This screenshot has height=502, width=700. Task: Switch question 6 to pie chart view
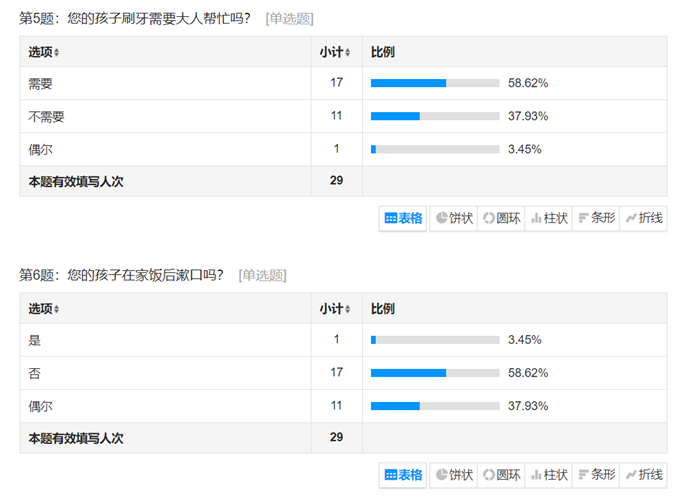(x=453, y=475)
